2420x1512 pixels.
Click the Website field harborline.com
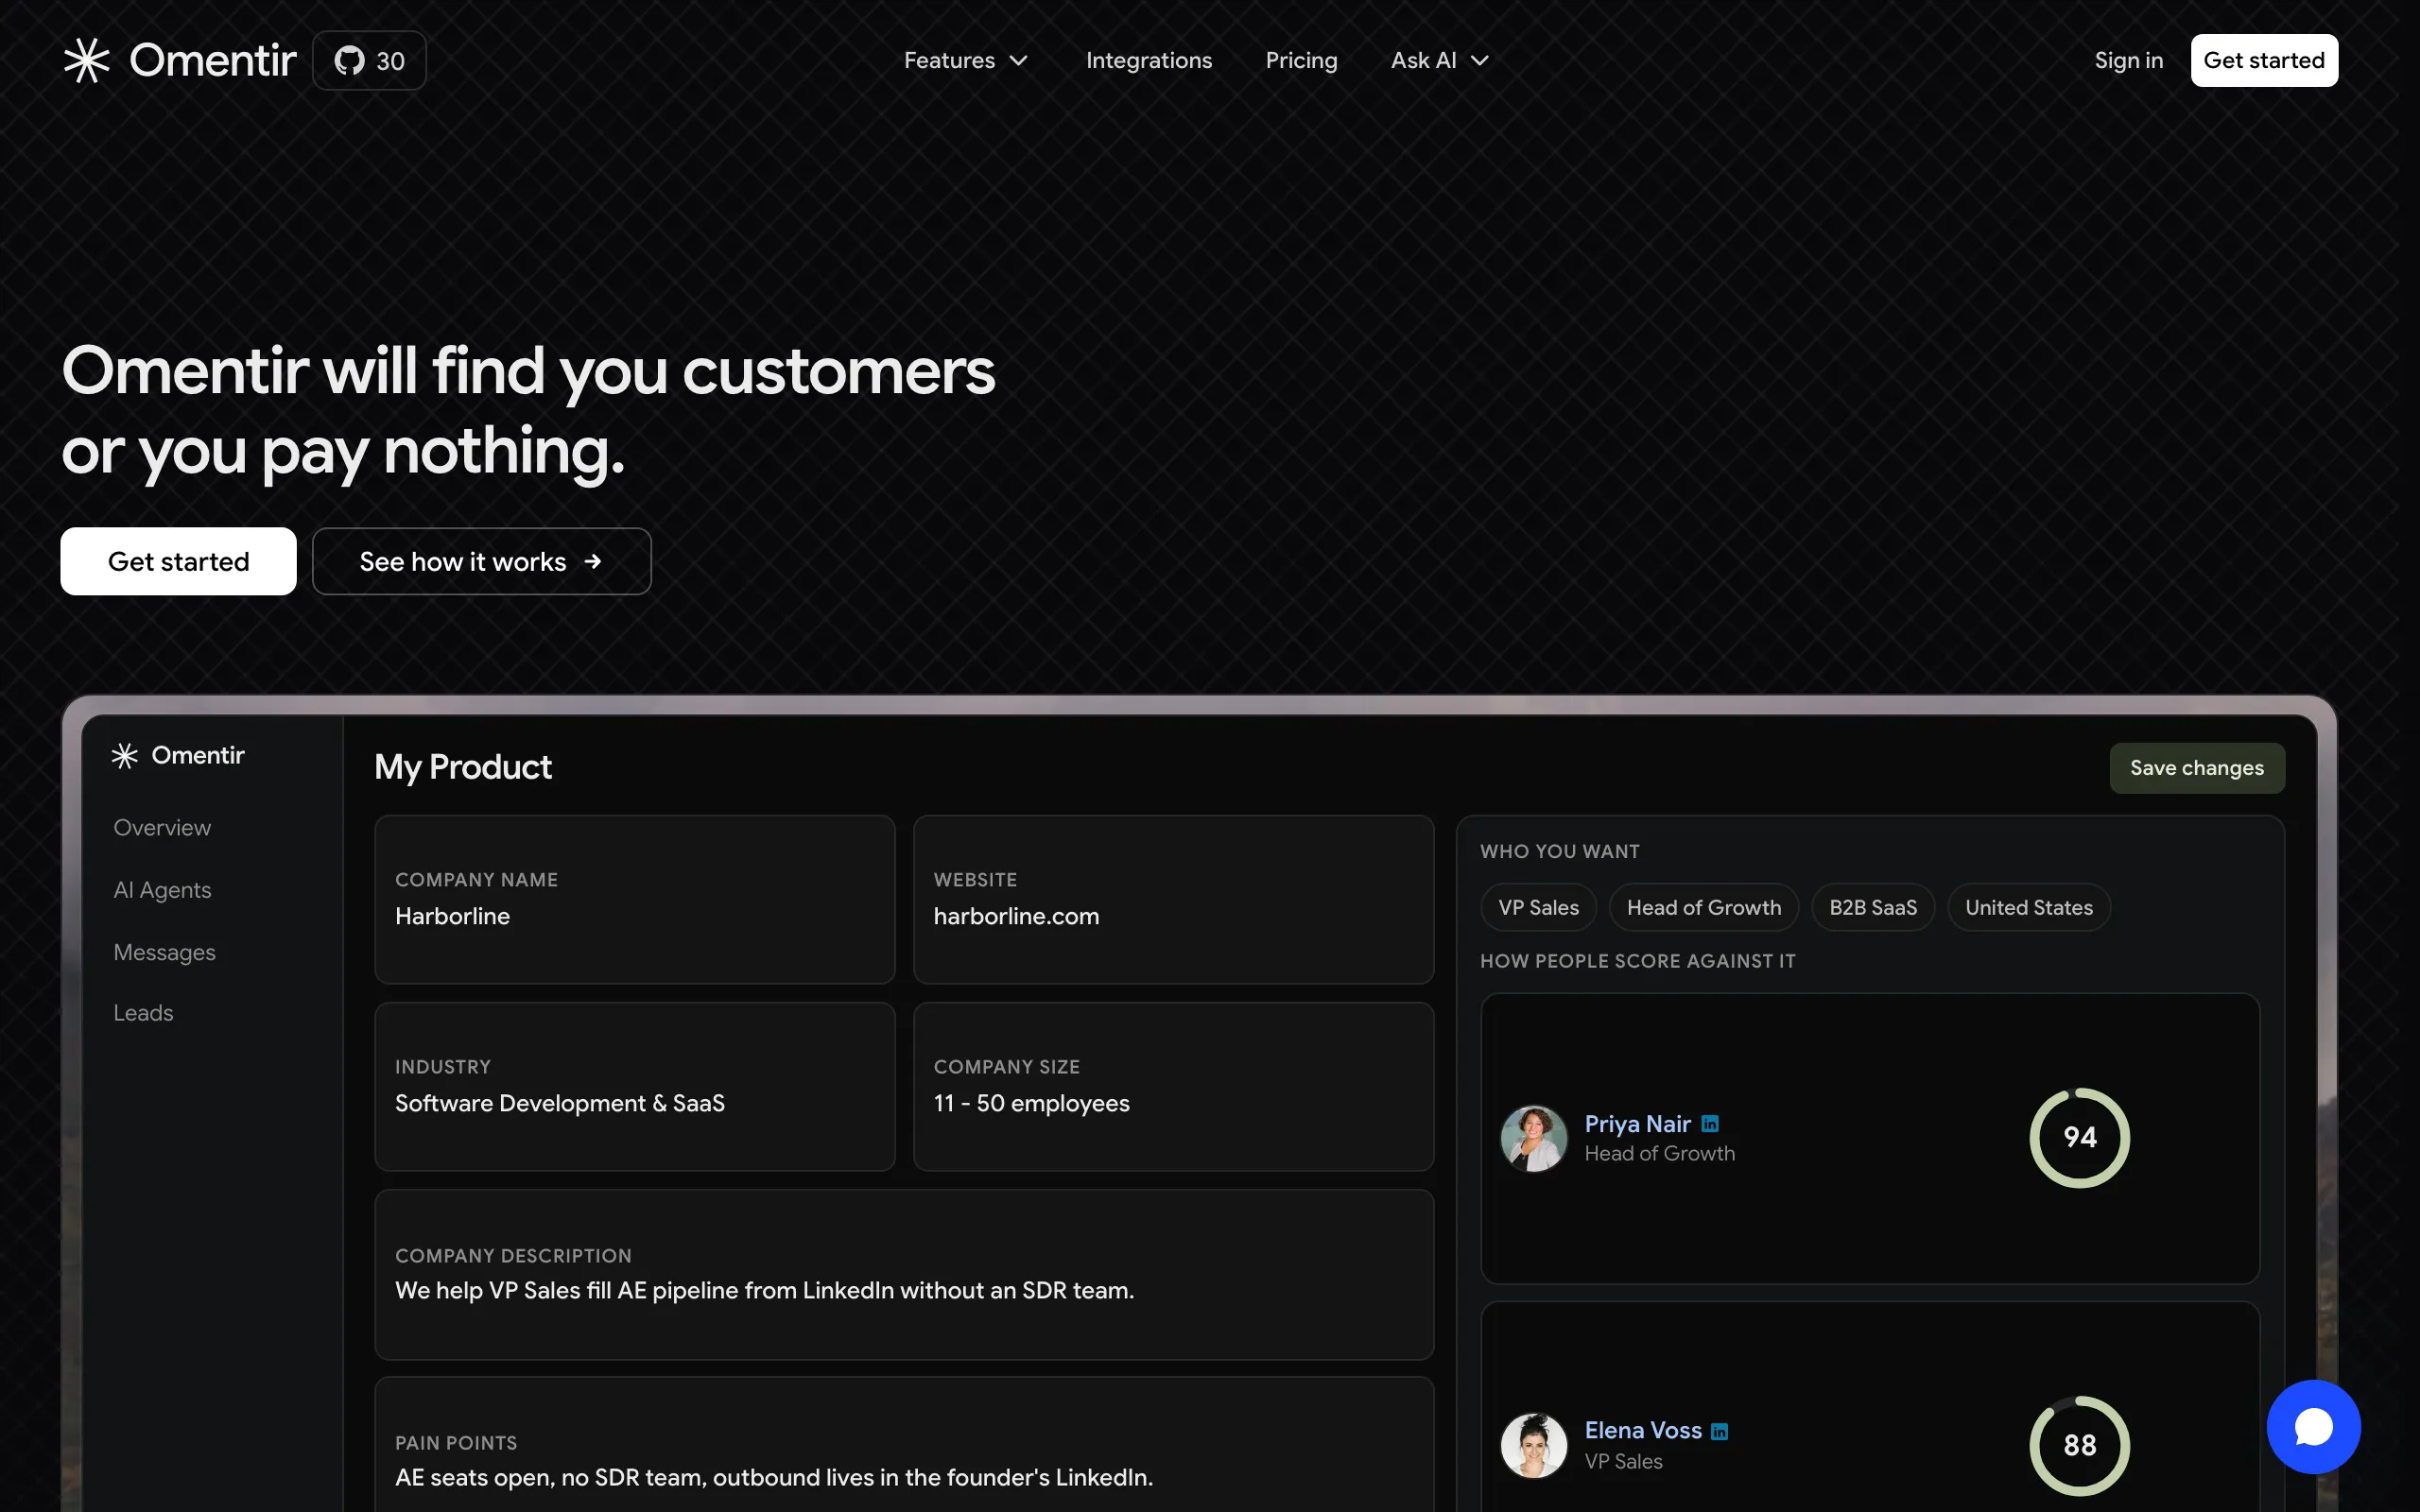(x=1173, y=899)
